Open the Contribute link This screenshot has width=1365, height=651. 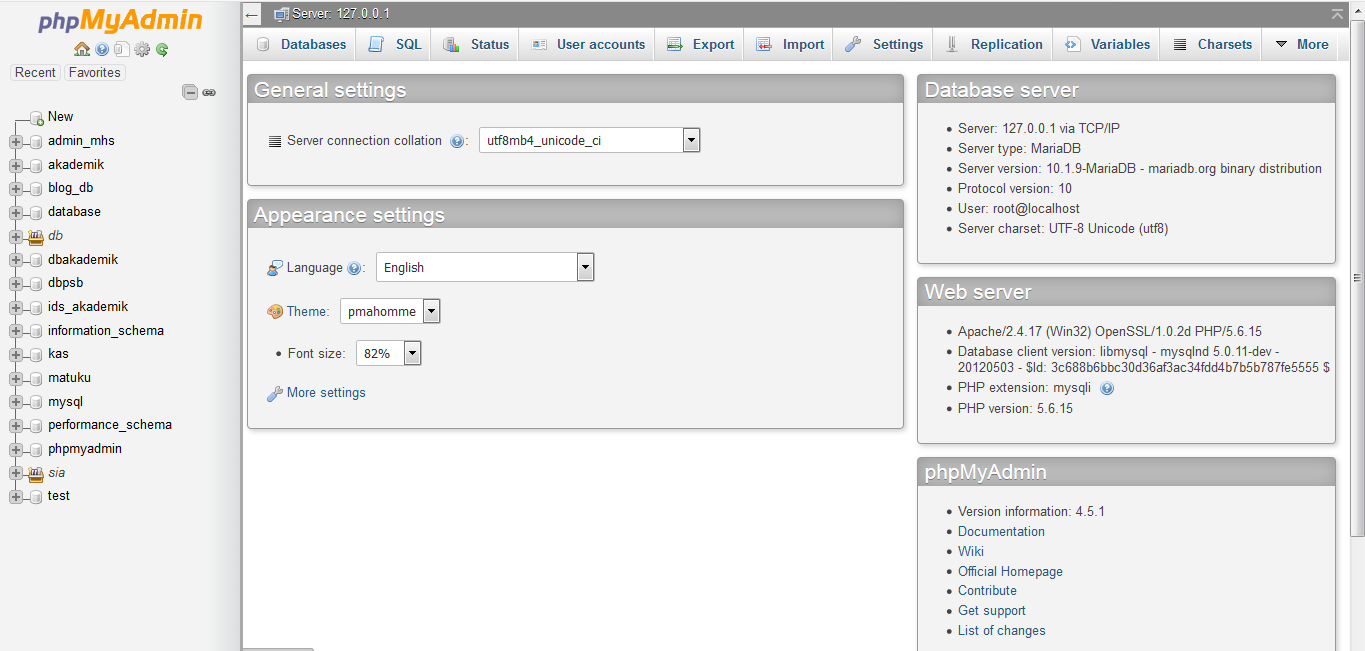[987, 591]
